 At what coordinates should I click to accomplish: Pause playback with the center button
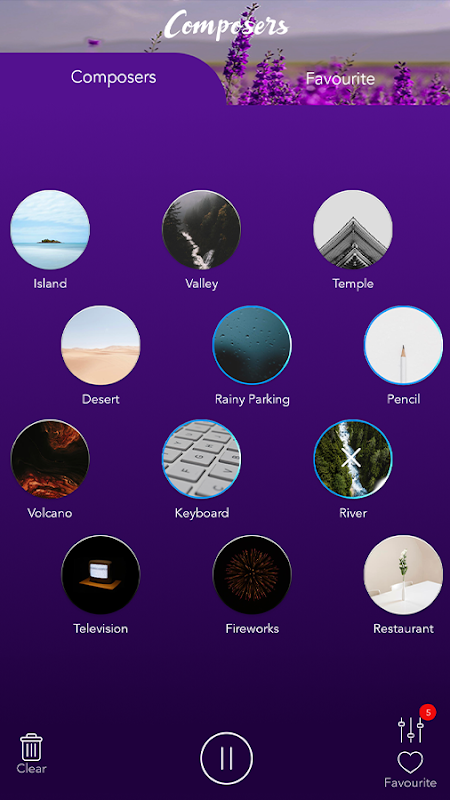pos(227,758)
